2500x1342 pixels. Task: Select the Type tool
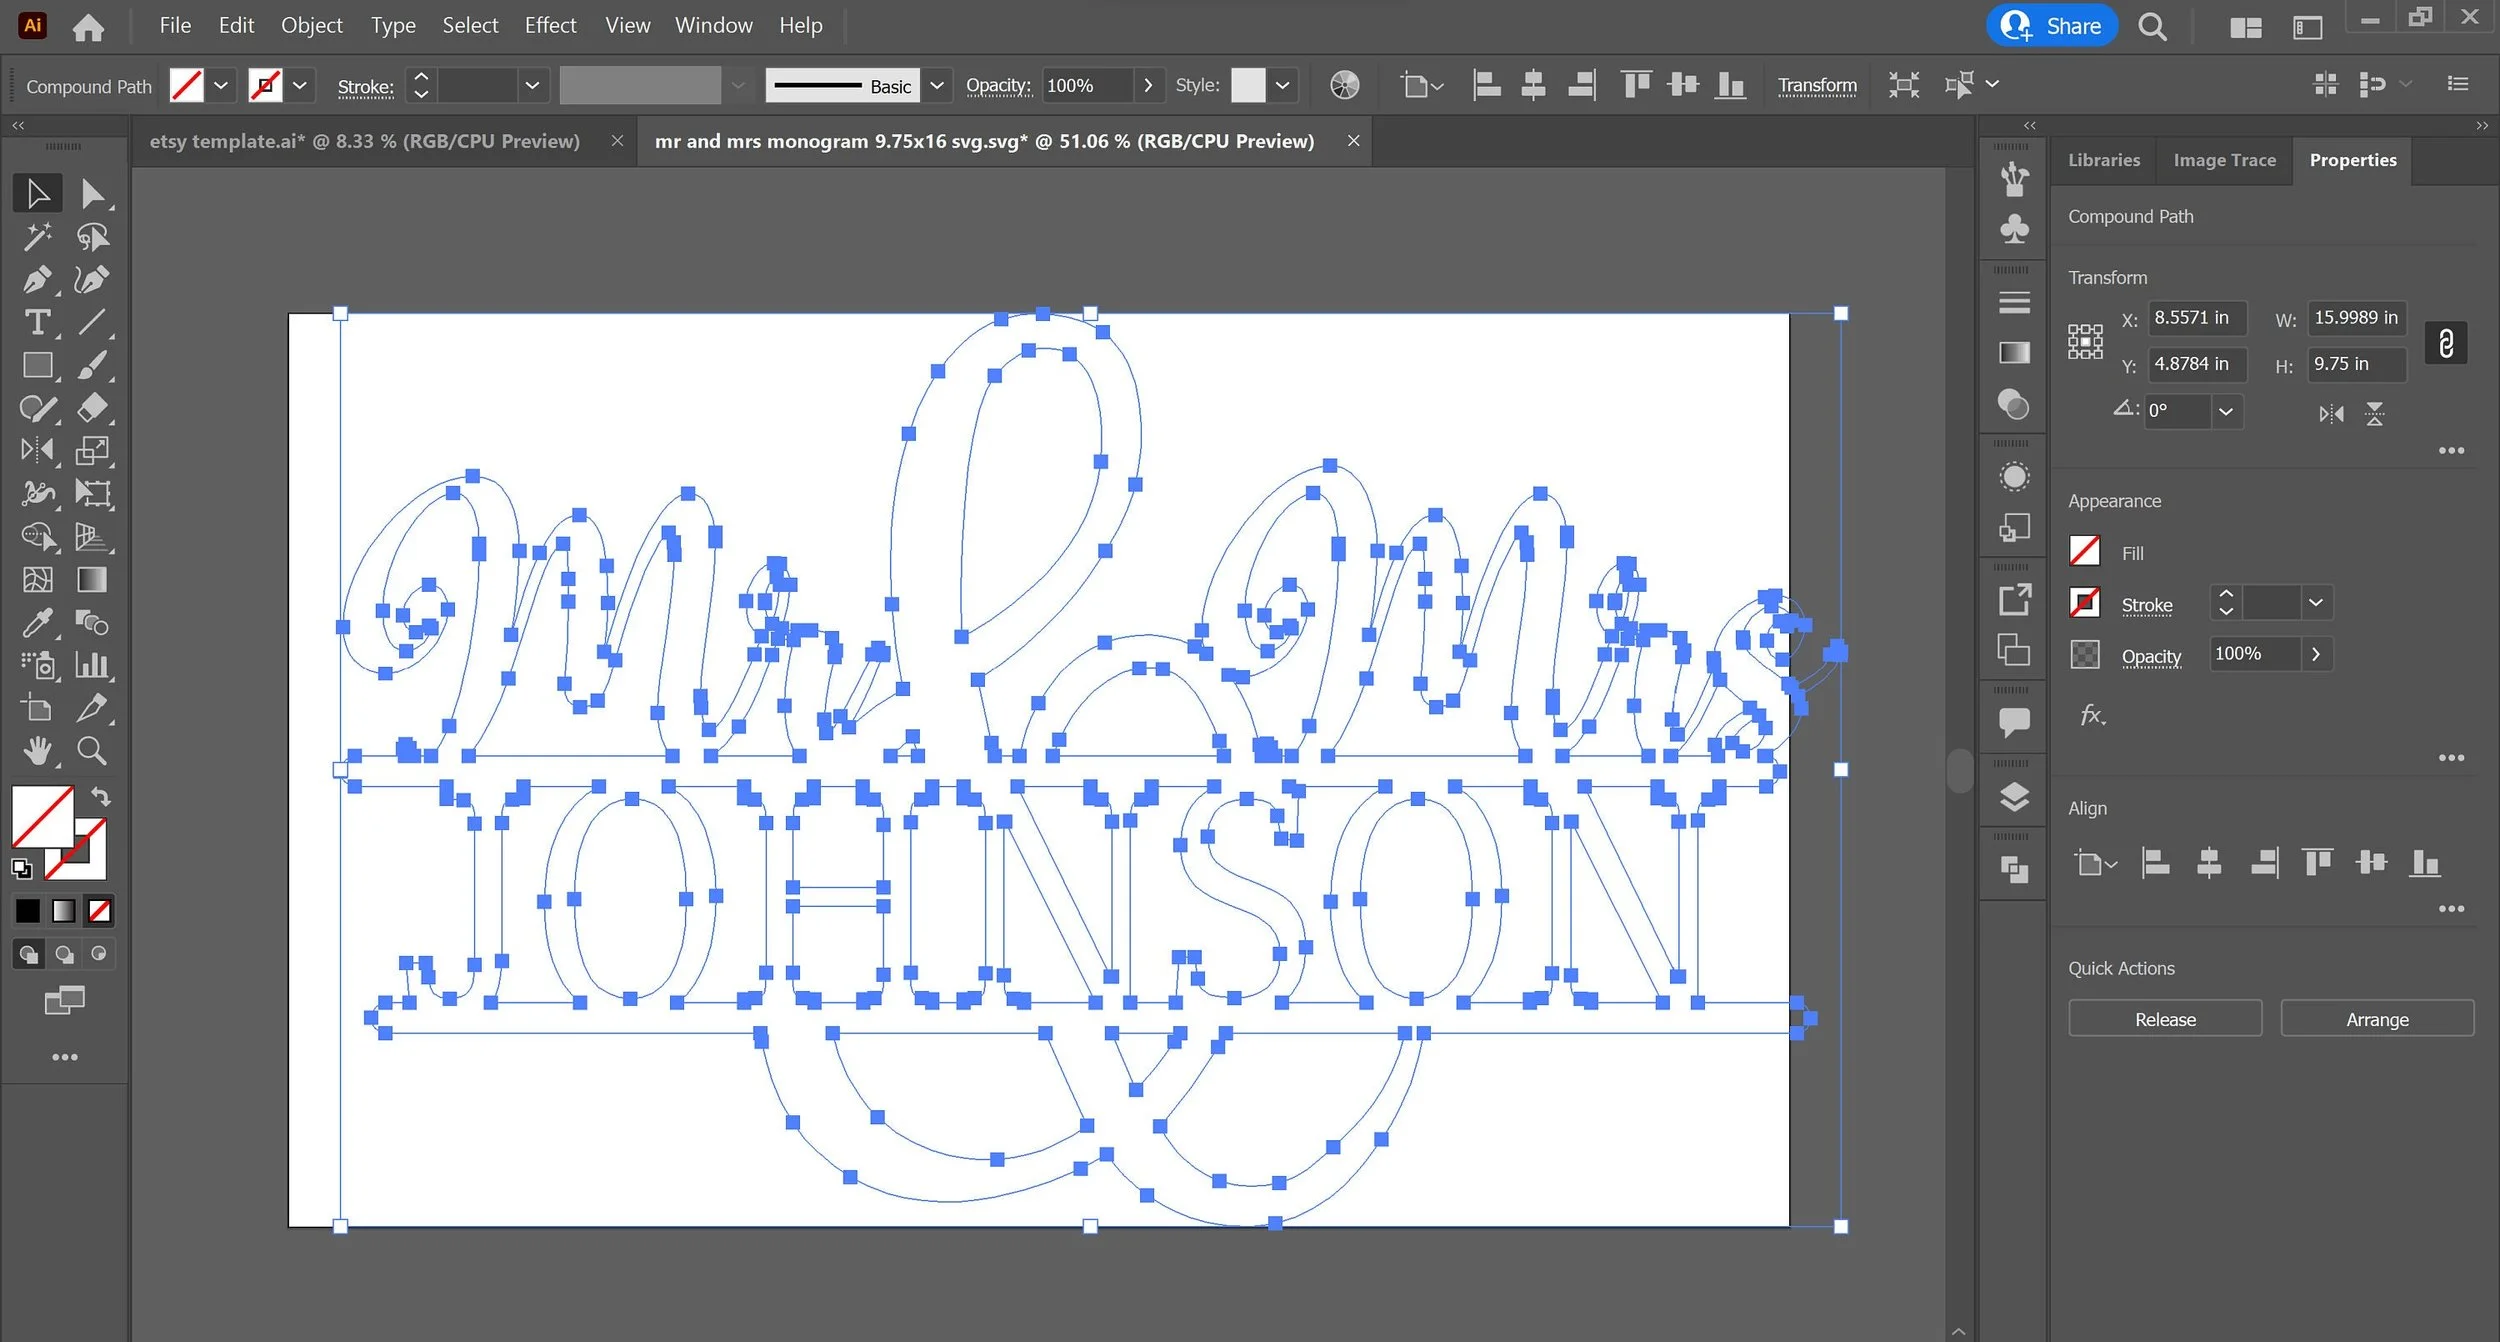coord(37,322)
